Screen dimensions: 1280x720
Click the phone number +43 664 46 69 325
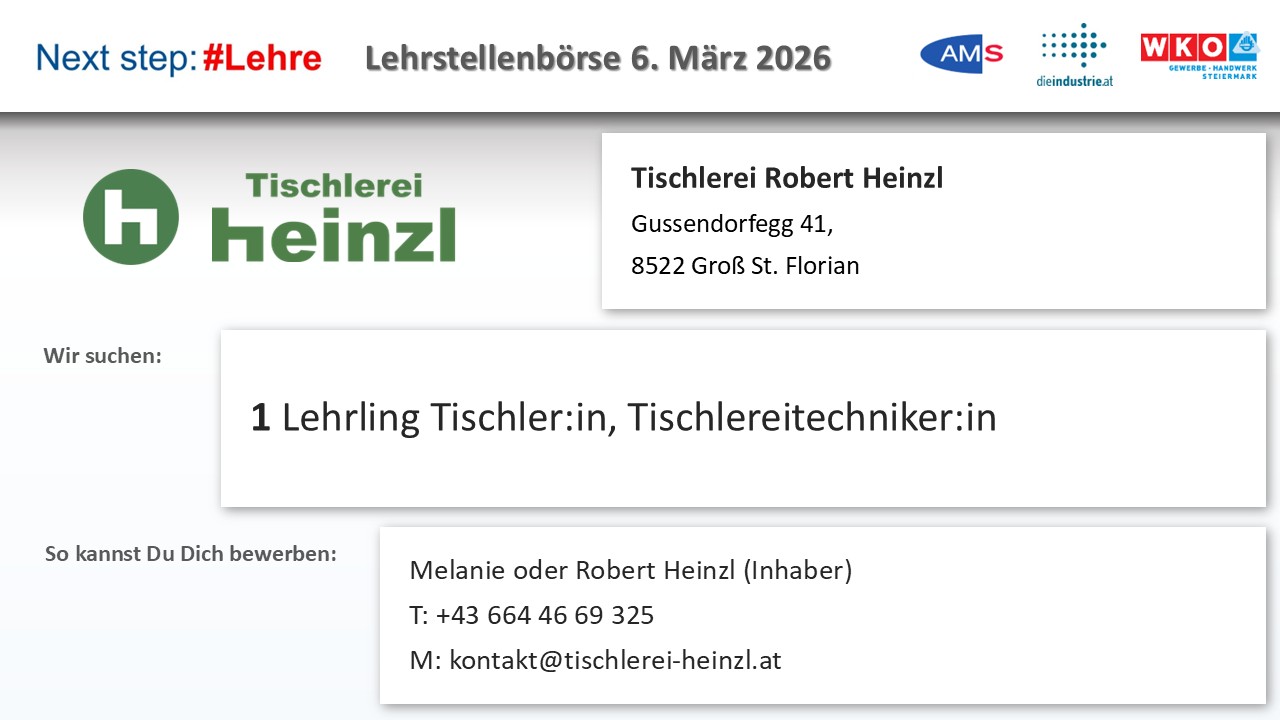[545, 615]
